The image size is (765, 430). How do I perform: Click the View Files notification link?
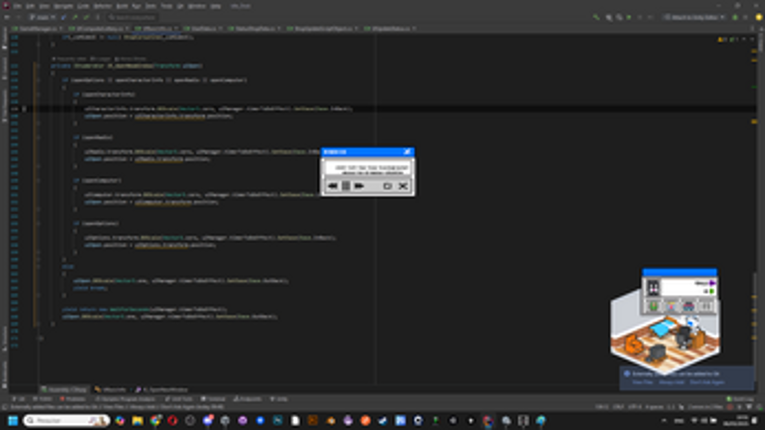point(643,382)
